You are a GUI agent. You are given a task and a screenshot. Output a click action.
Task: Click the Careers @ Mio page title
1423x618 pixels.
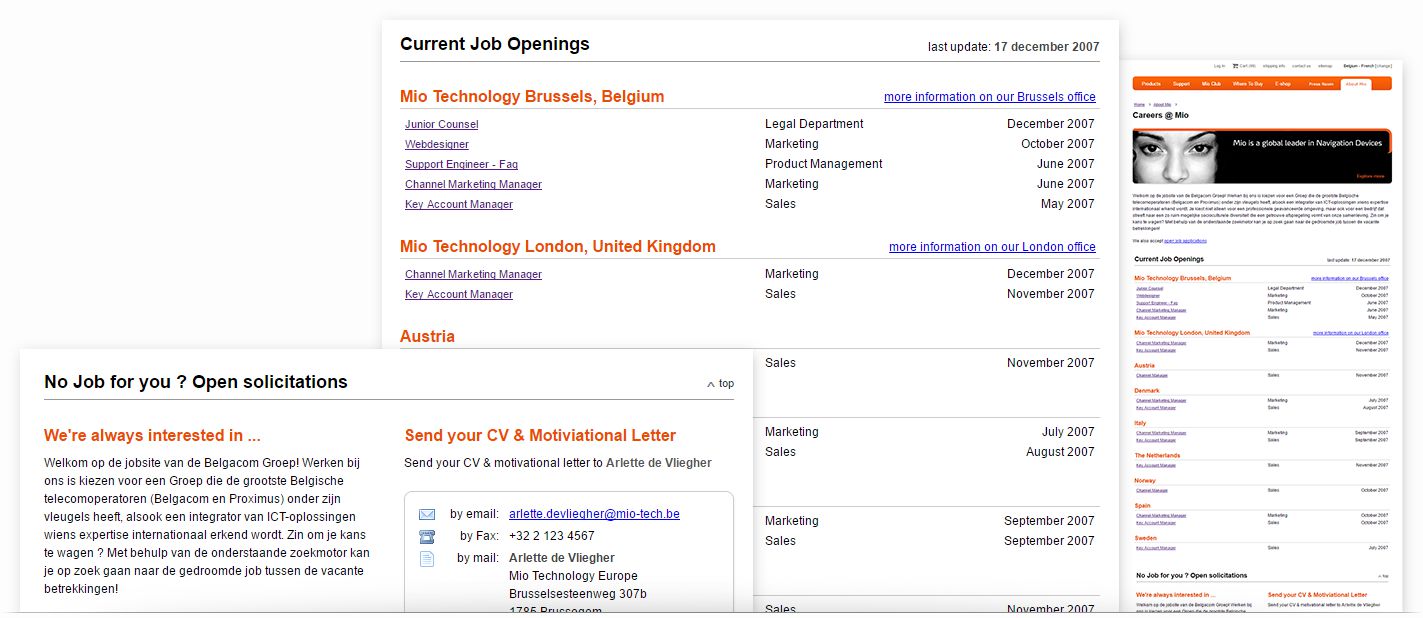coord(1161,116)
